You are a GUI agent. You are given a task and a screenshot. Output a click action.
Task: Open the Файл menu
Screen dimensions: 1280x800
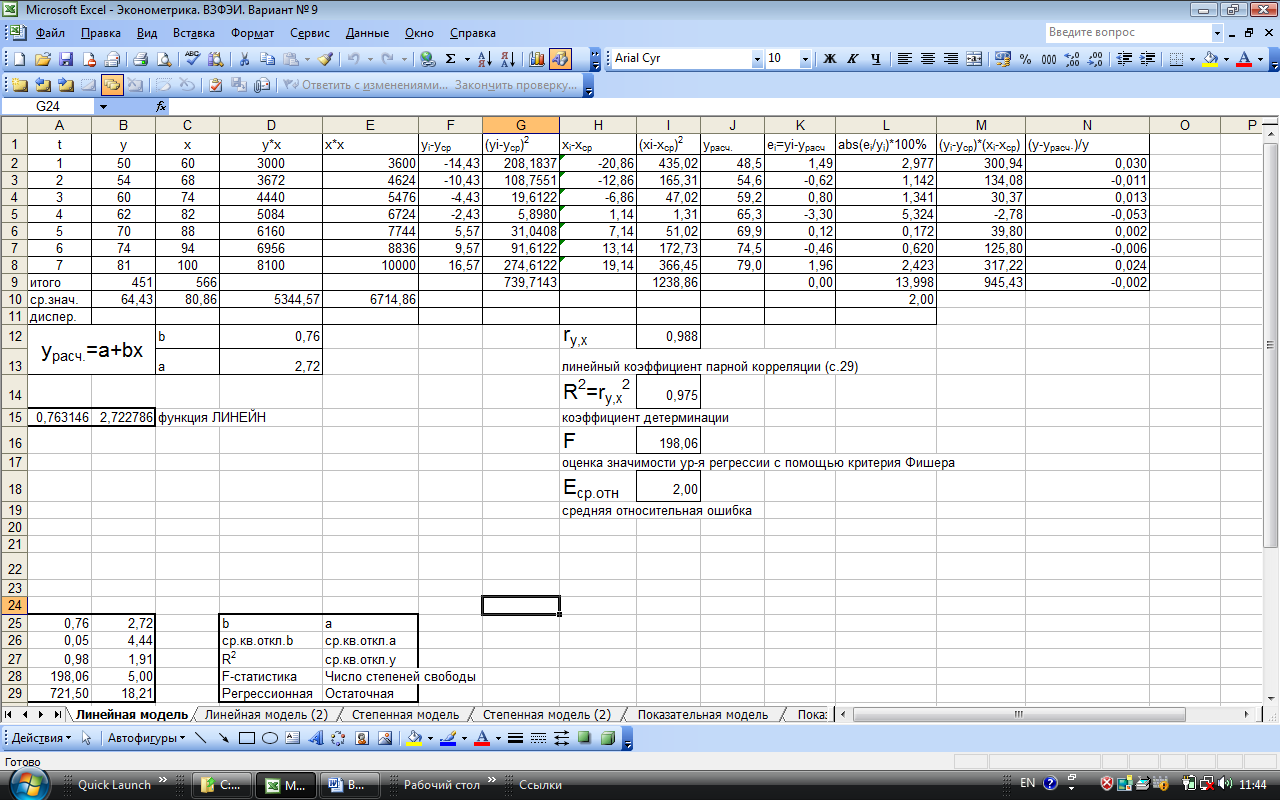(50, 33)
